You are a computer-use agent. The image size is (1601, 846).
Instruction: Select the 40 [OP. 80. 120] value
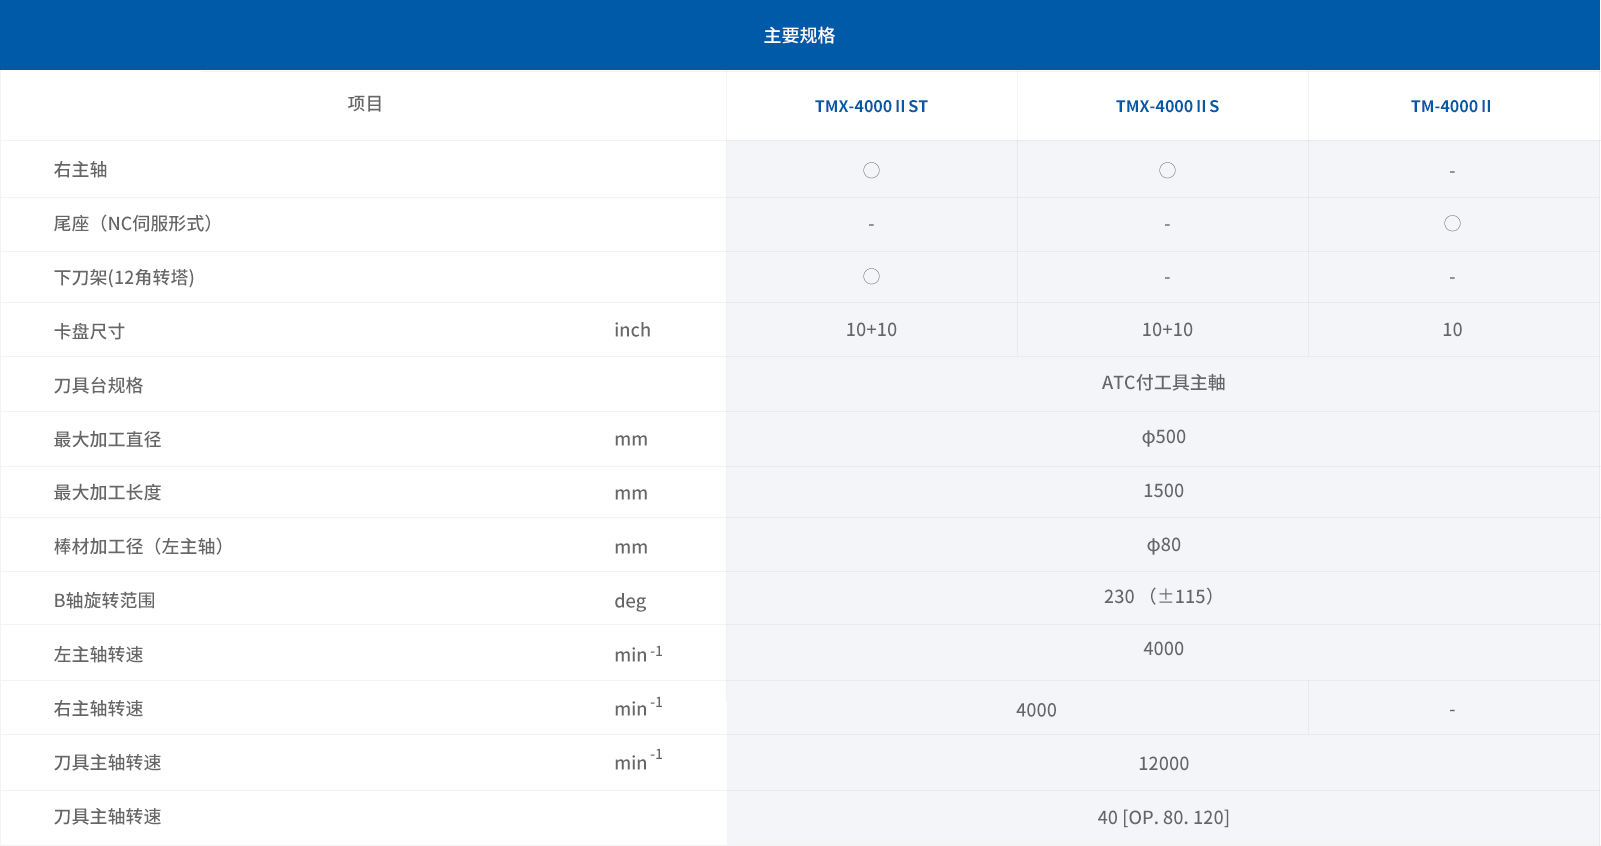[x=1163, y=818]
